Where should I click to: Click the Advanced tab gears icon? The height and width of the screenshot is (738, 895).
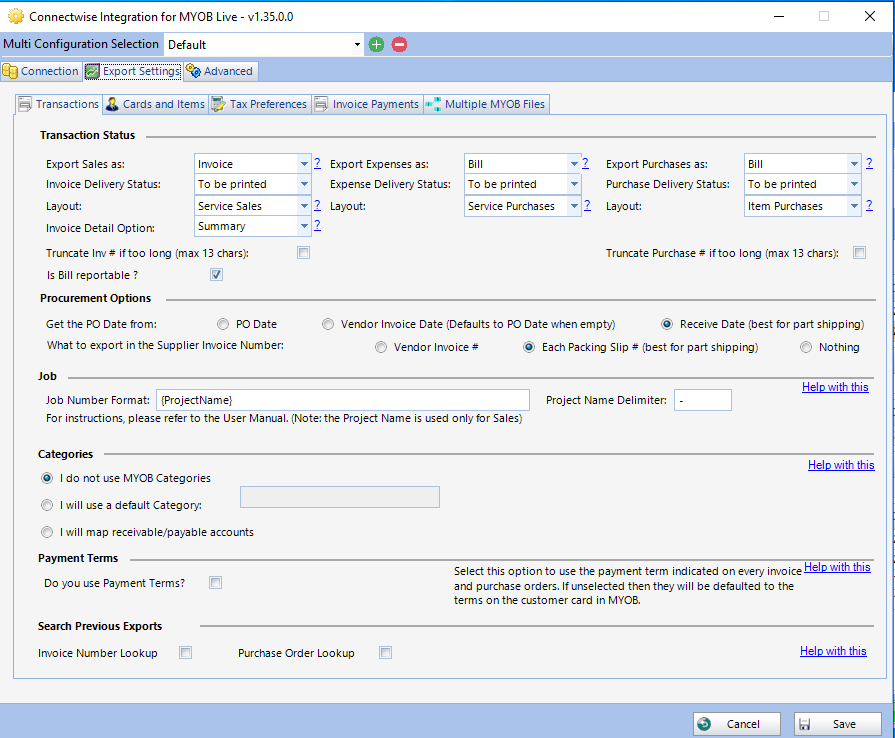click(193, 71)
